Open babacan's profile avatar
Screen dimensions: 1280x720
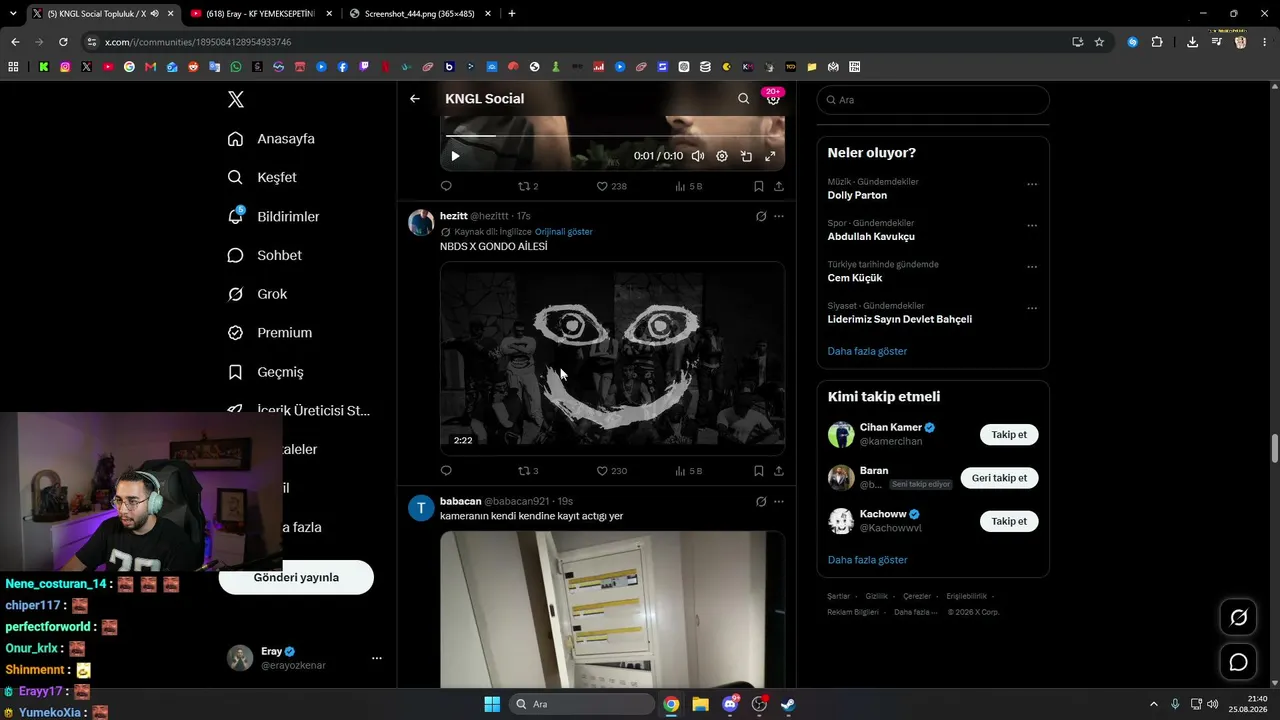421,508
